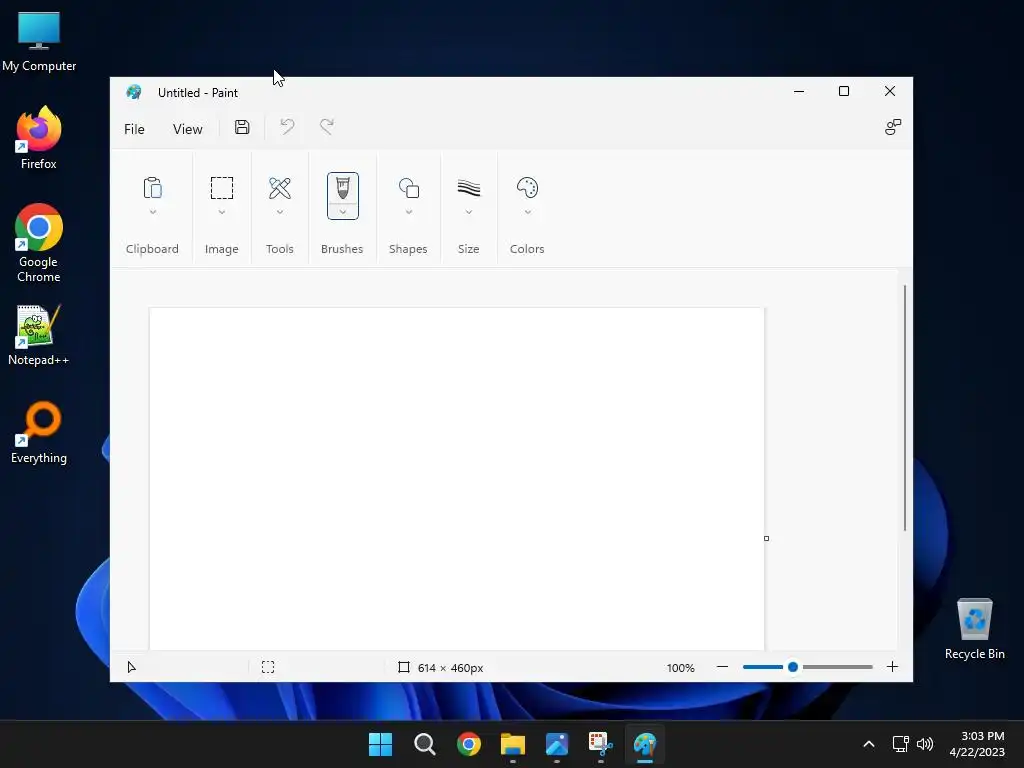
Task: Open the Shapes icon
Action: coord(409,188)
